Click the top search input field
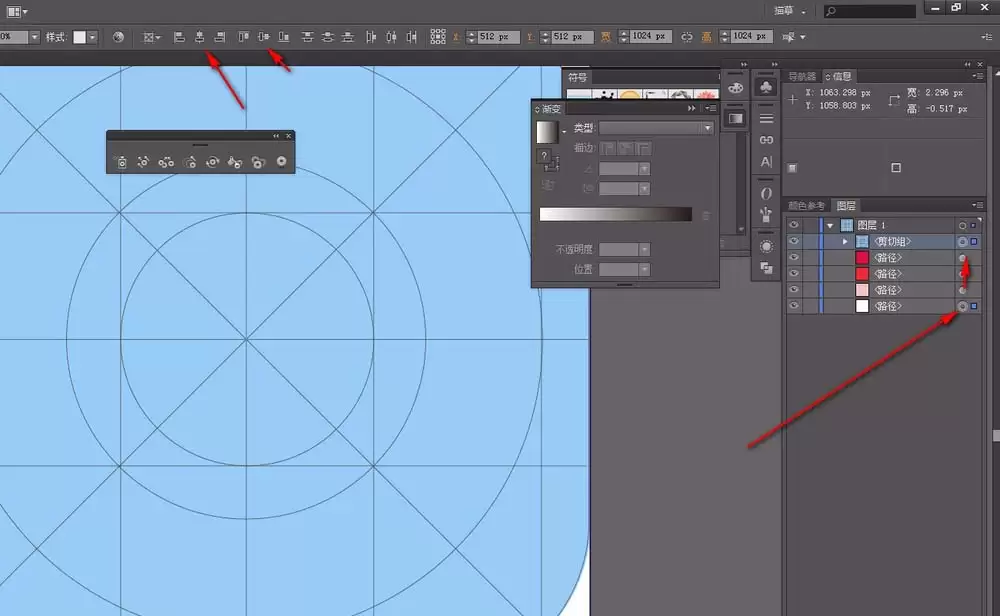Image resolution: width=1000 pixels, height=616 pixels. click(x=870, y=11)
